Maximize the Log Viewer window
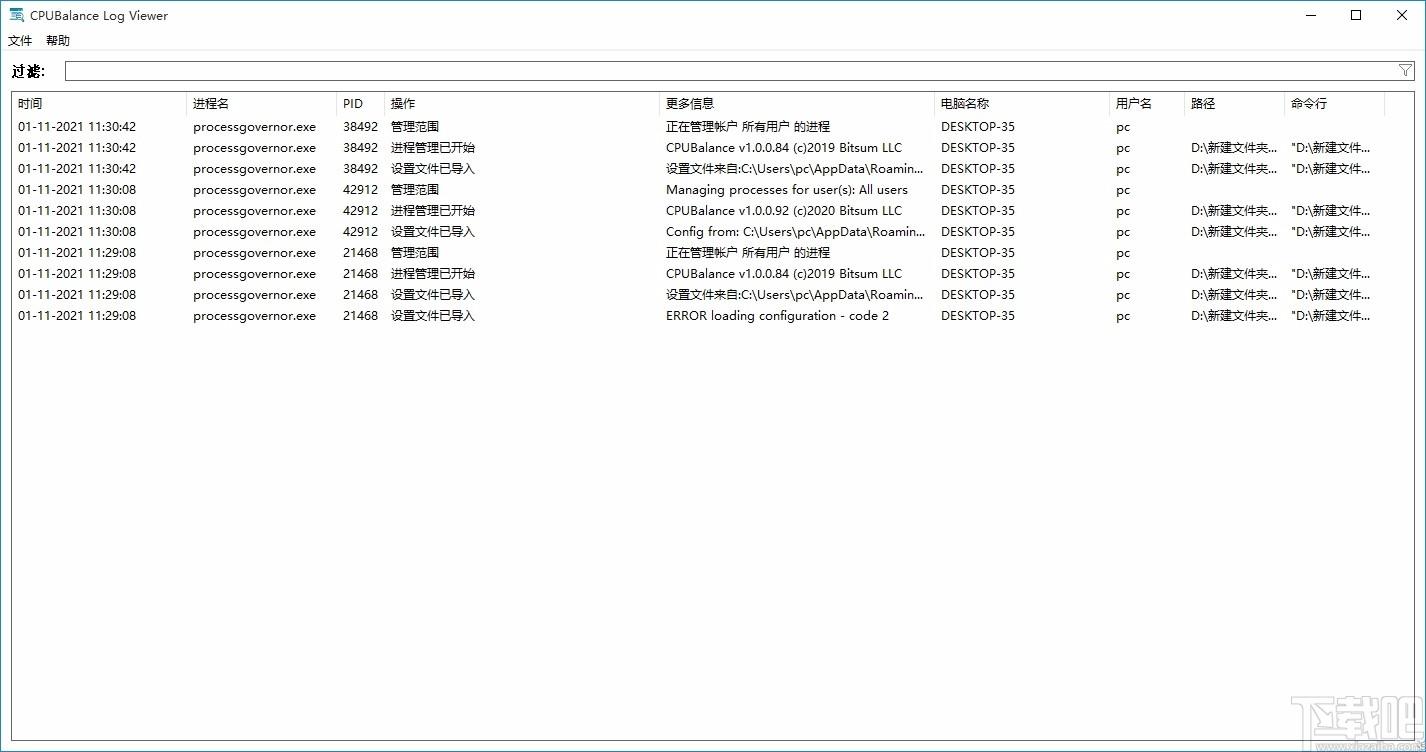Screen dimensions: 1426x752 click(x=1356, y=15)
